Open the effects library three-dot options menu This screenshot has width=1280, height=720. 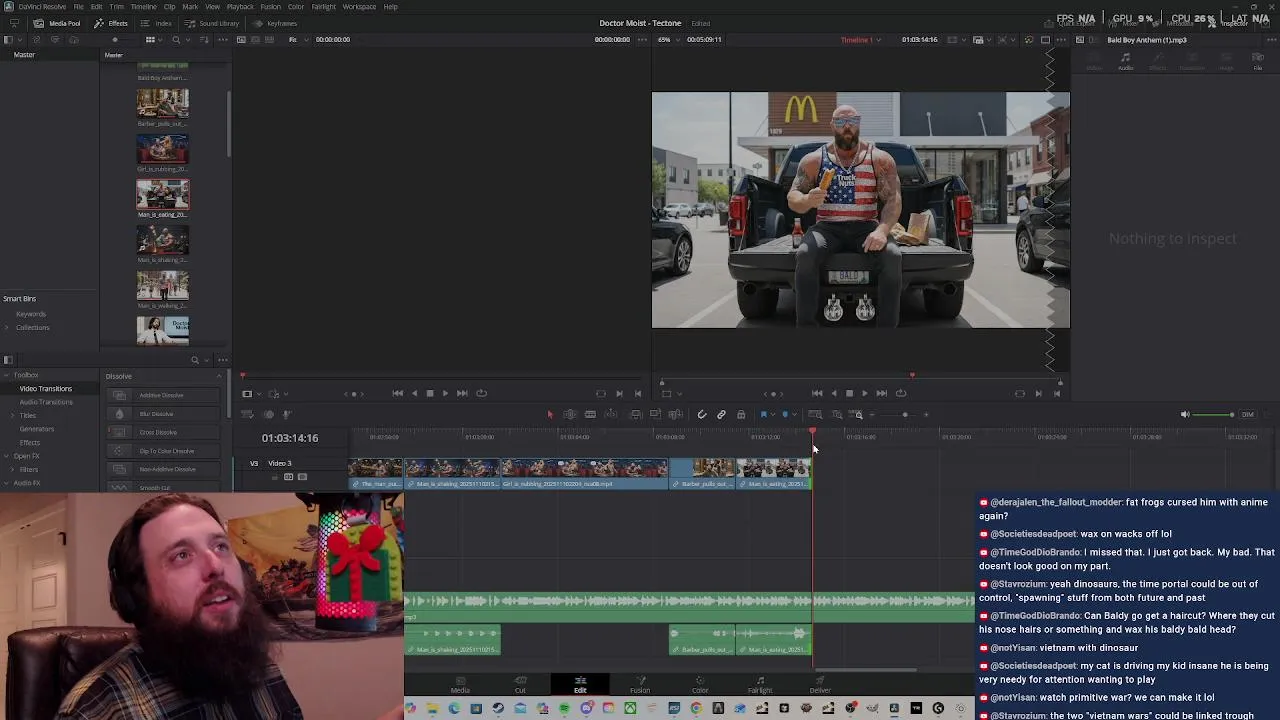point(222,360)
